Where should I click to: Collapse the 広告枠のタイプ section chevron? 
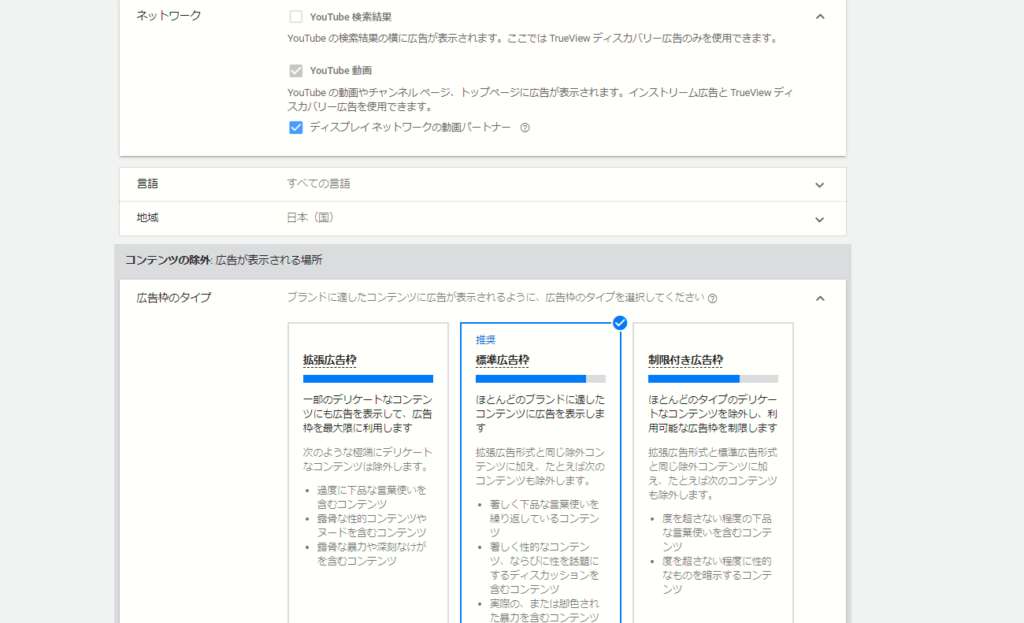(x=820, y=298)
